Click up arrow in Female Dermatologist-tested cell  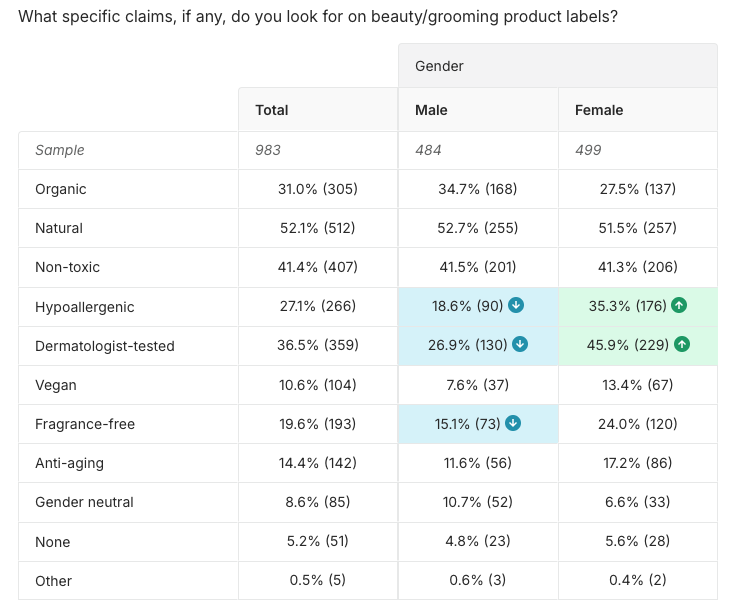point(682,345)
